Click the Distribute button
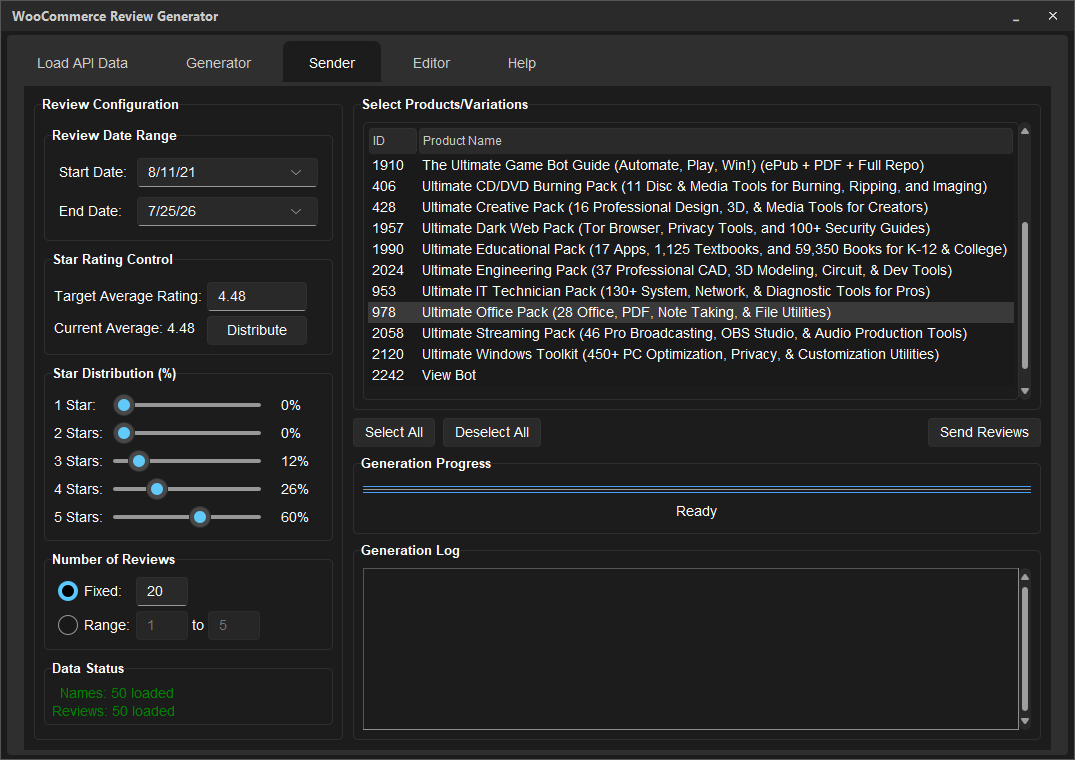Image resolution: width=1075 pixels, height=760 pixels. 257,330
